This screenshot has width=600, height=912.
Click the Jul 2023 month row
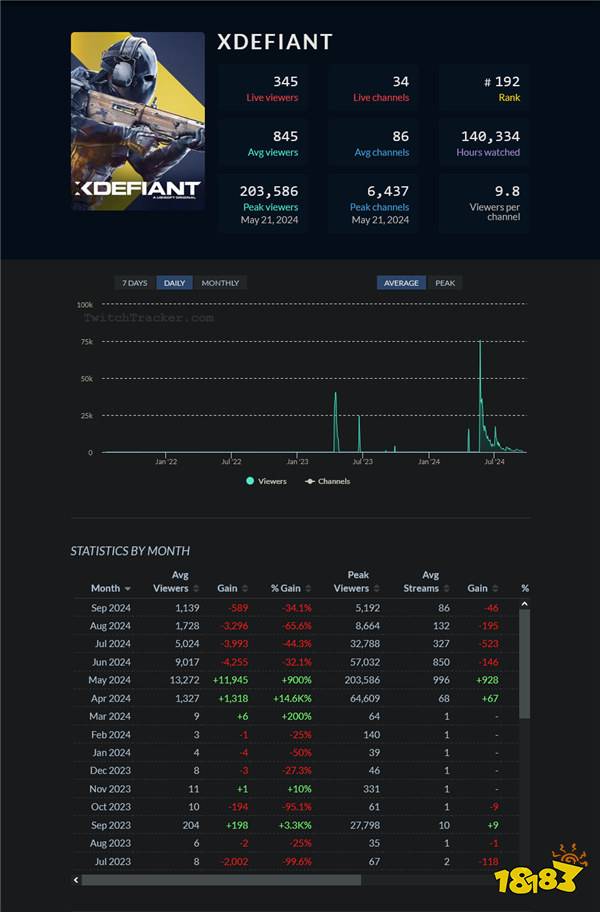(x=295, y=861)
